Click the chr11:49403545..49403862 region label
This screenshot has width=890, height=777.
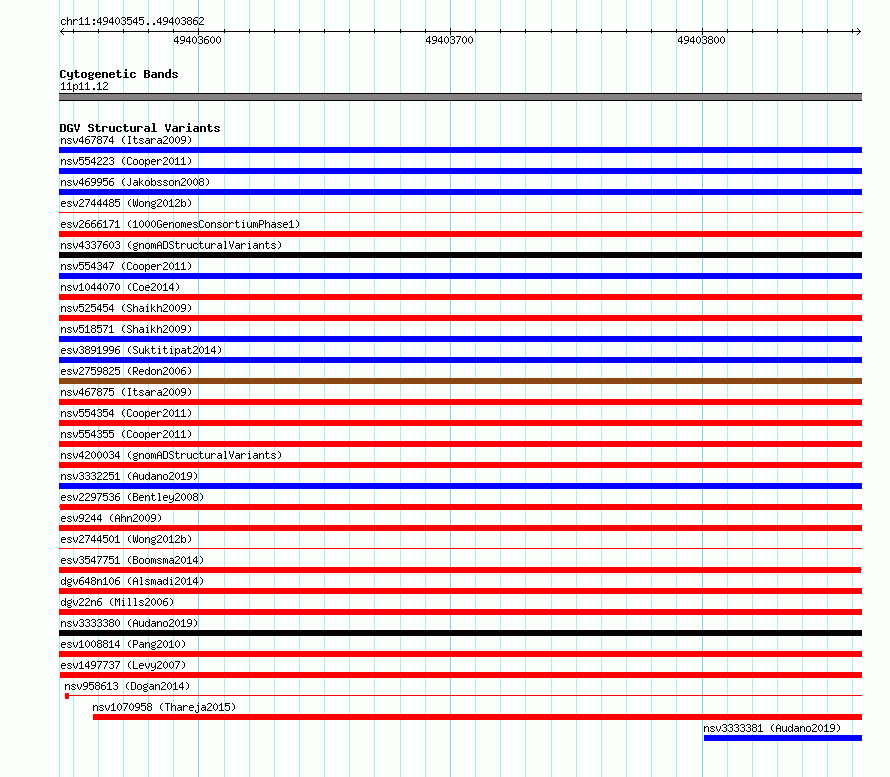[132, 21]
